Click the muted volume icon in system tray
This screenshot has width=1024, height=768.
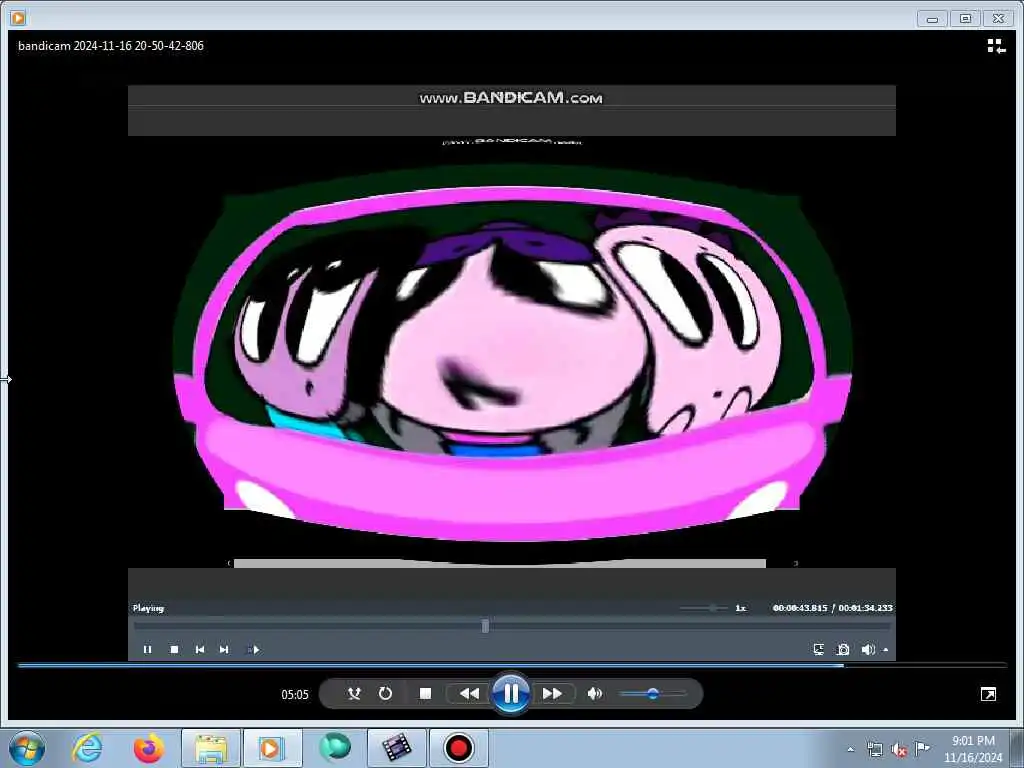coord(899,750)
